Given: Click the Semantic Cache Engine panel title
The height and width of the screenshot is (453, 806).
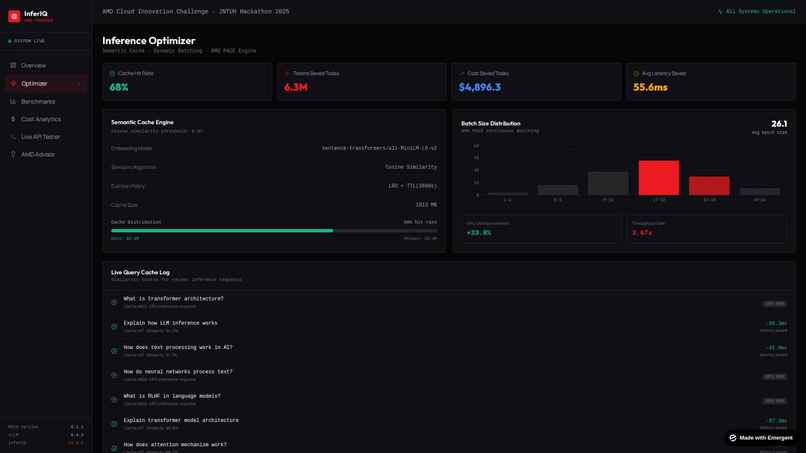Looking at the screenshot, I should [x=142, y=122].
